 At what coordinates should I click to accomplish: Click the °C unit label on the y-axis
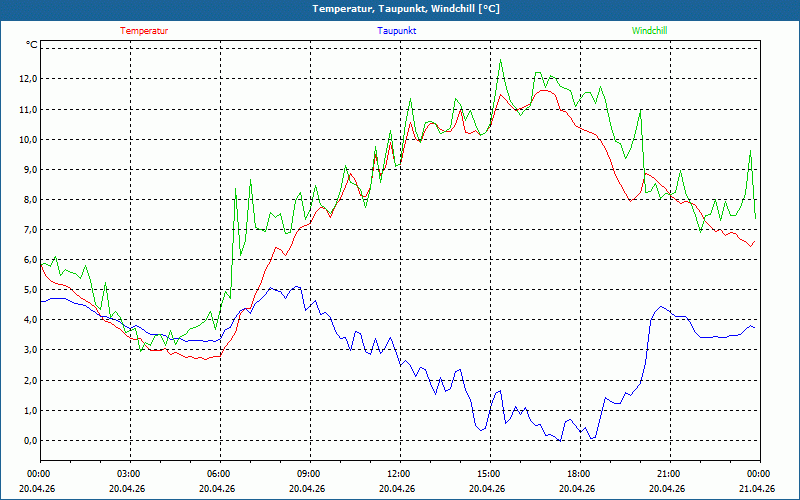click(32, 44)
